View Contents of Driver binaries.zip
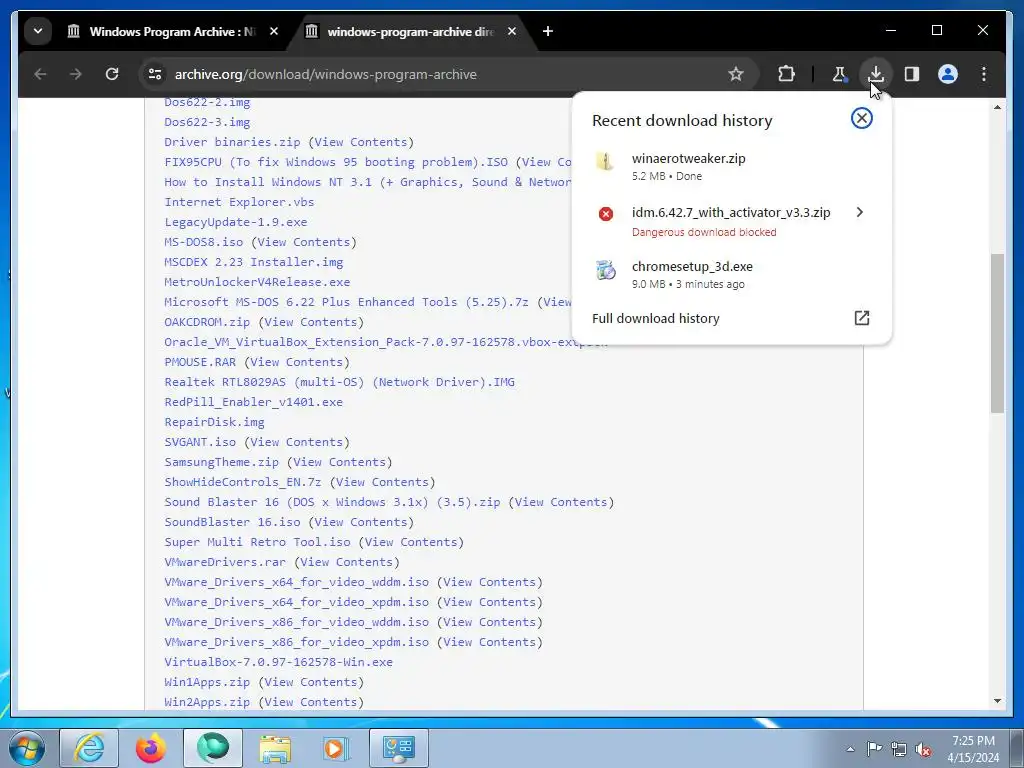Image resolution: width=1024 pixels, height=768 pixels. 360,142
